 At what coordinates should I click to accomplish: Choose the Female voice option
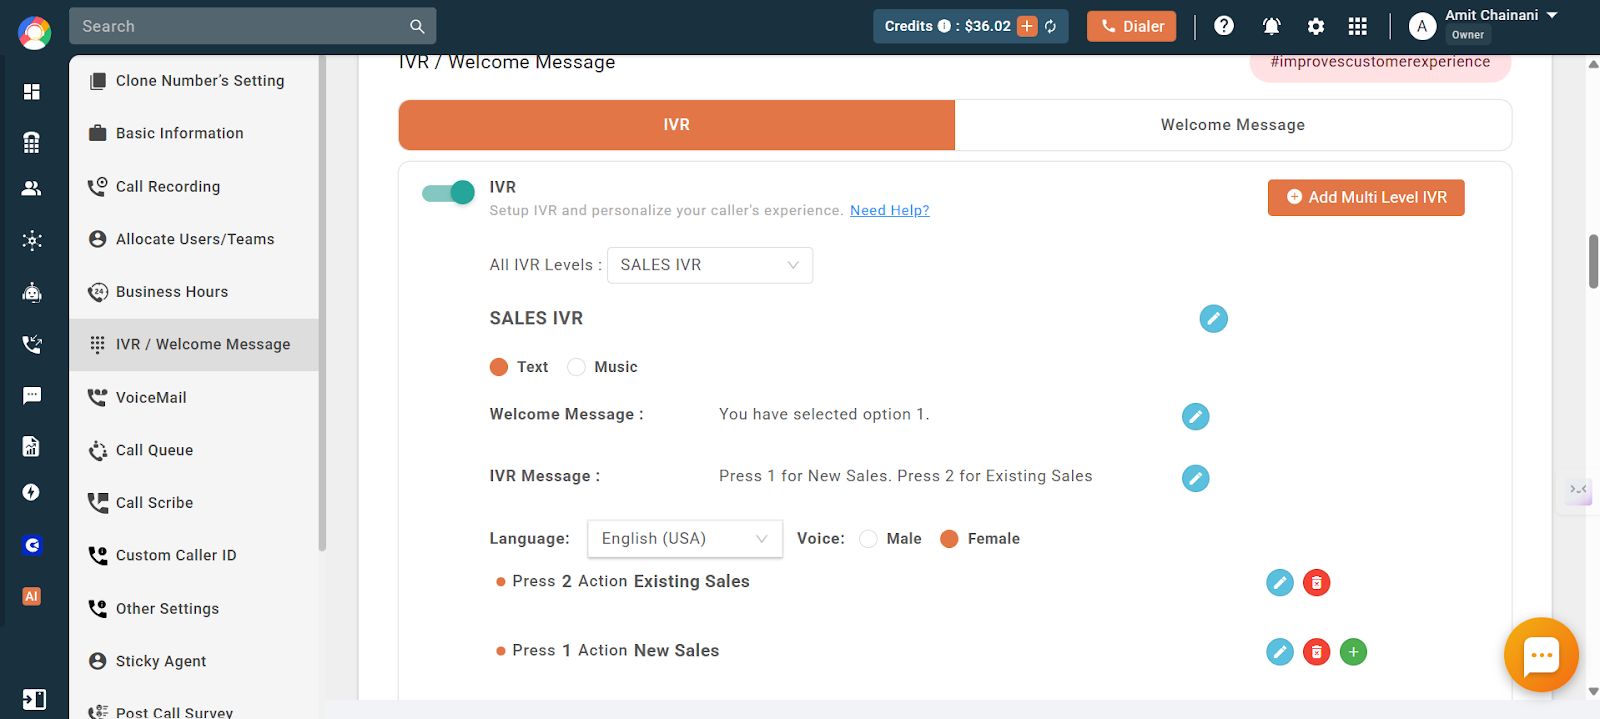(x=949, y=539)
